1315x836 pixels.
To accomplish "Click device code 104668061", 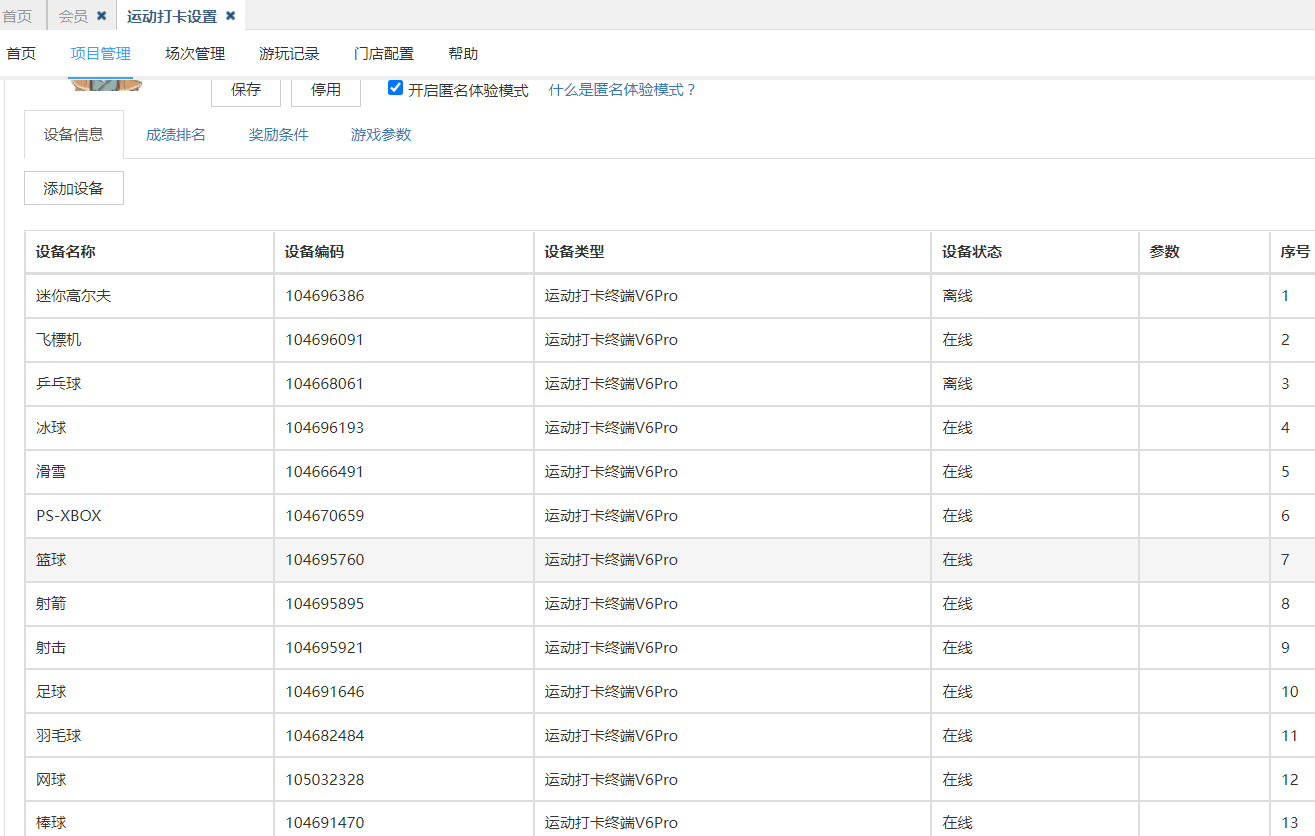I will [x=325, y=384].
